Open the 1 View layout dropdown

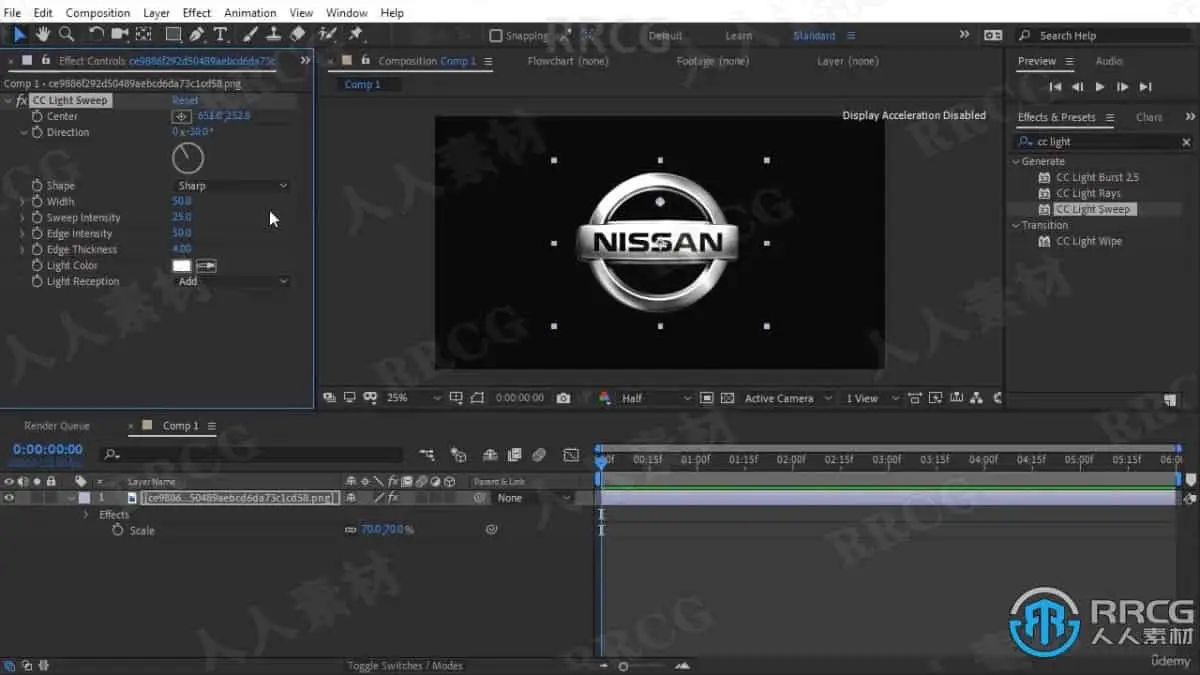pyautogui.click(x=872, y=398)
